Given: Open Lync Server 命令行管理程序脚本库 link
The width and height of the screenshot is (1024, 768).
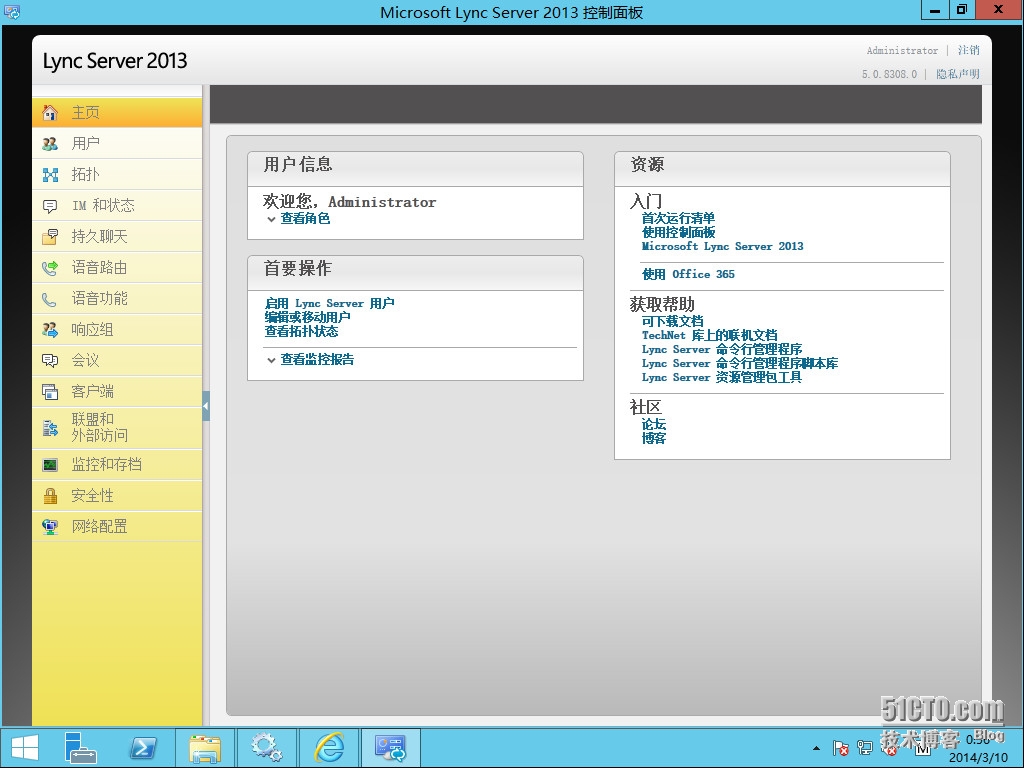Looking at the screenshot, I should click(x=739, y=364).
